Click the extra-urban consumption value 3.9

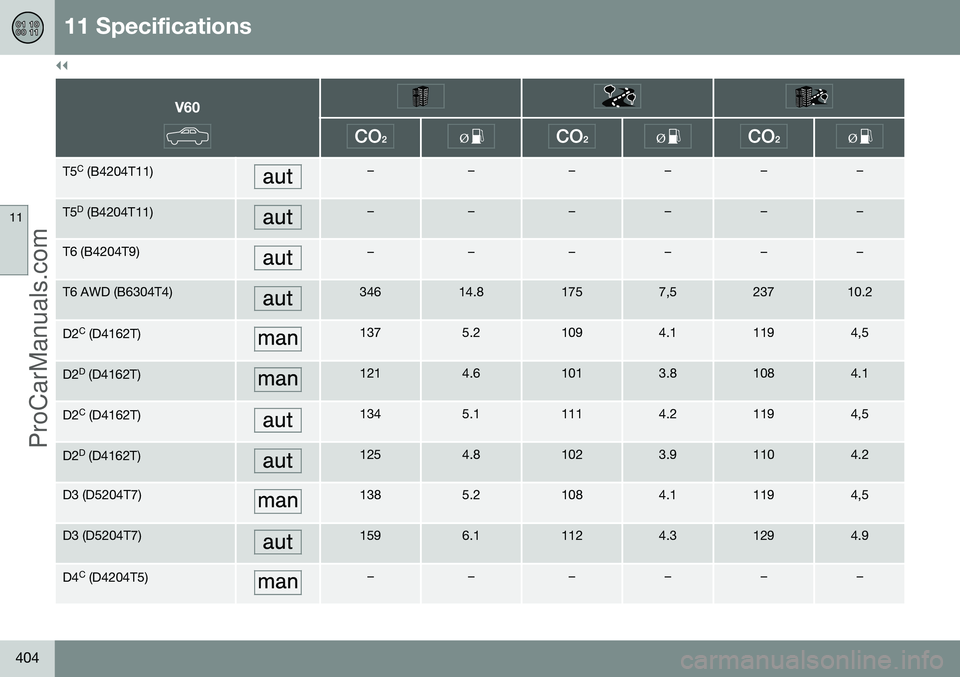click(x=667, y=455)
